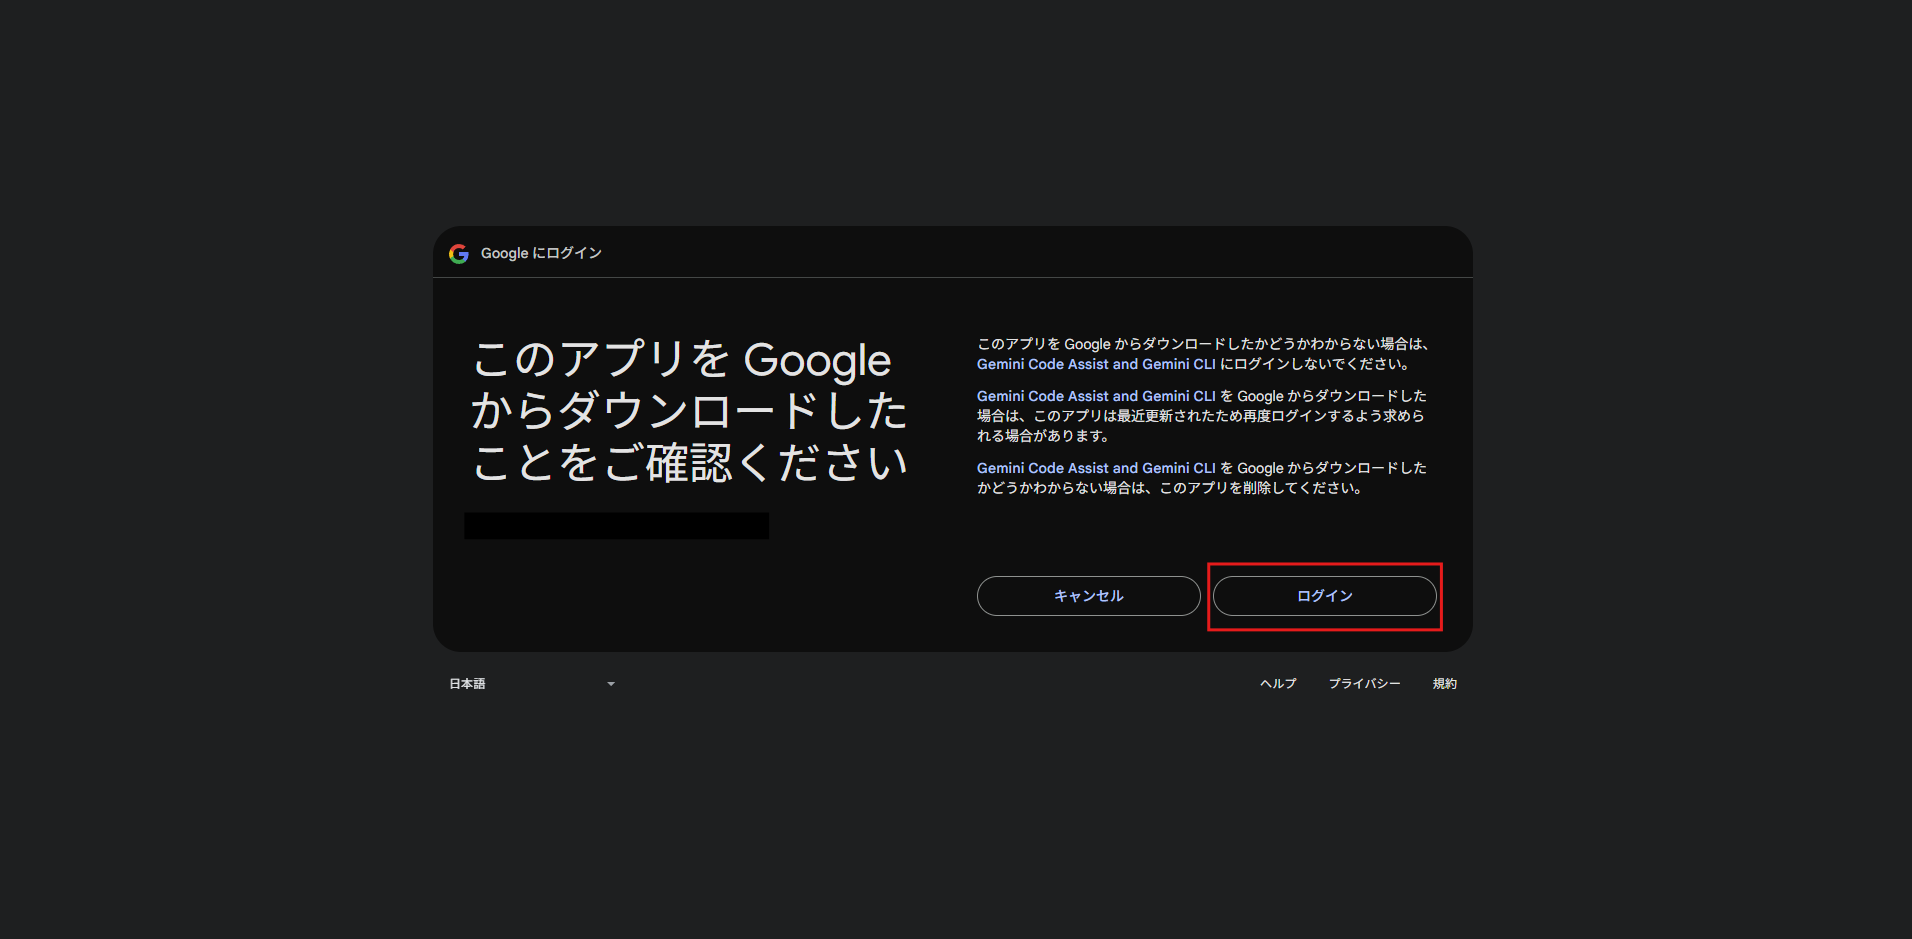The height and width of the screenshot is (939, 1912).
Task: Click the text からダウンロードしたかどうかわからない場合は in first paragraph
Action: coord(1270,345)
